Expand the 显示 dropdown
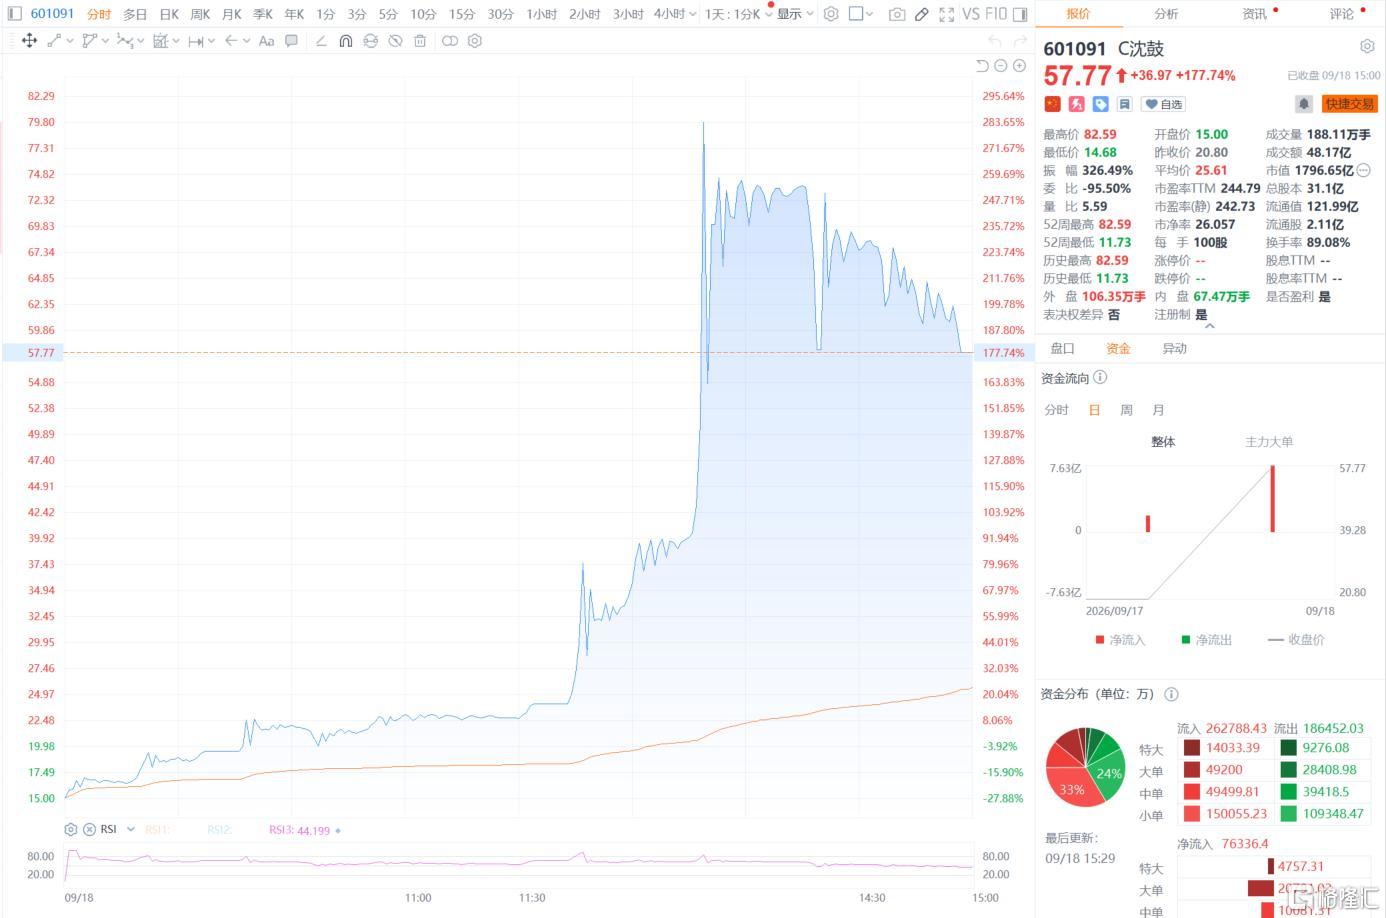Screen dimensions: 1386x918 (795, 14)
